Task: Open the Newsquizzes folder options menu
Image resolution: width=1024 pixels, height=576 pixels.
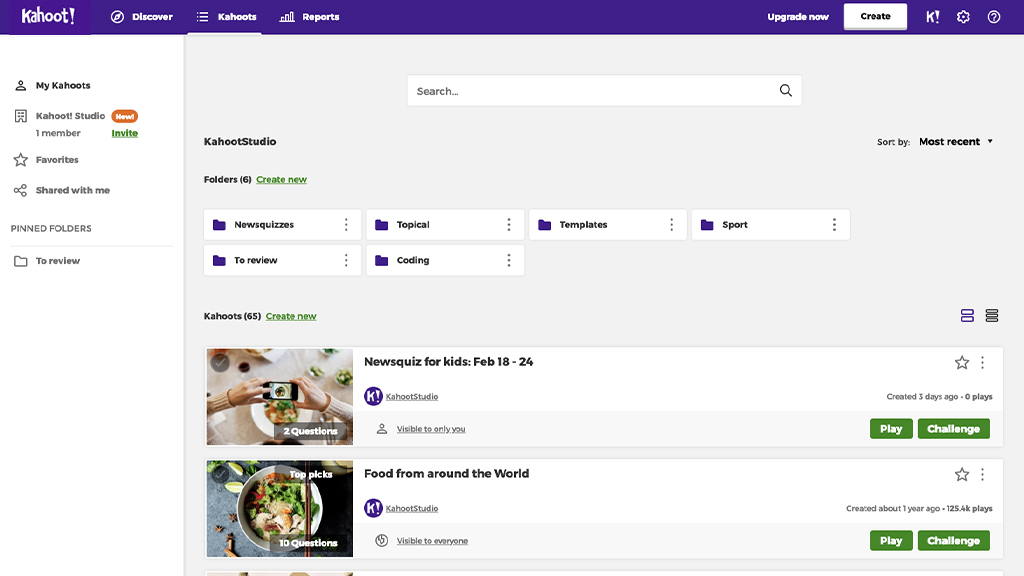Action: click(x=347, y=224)
